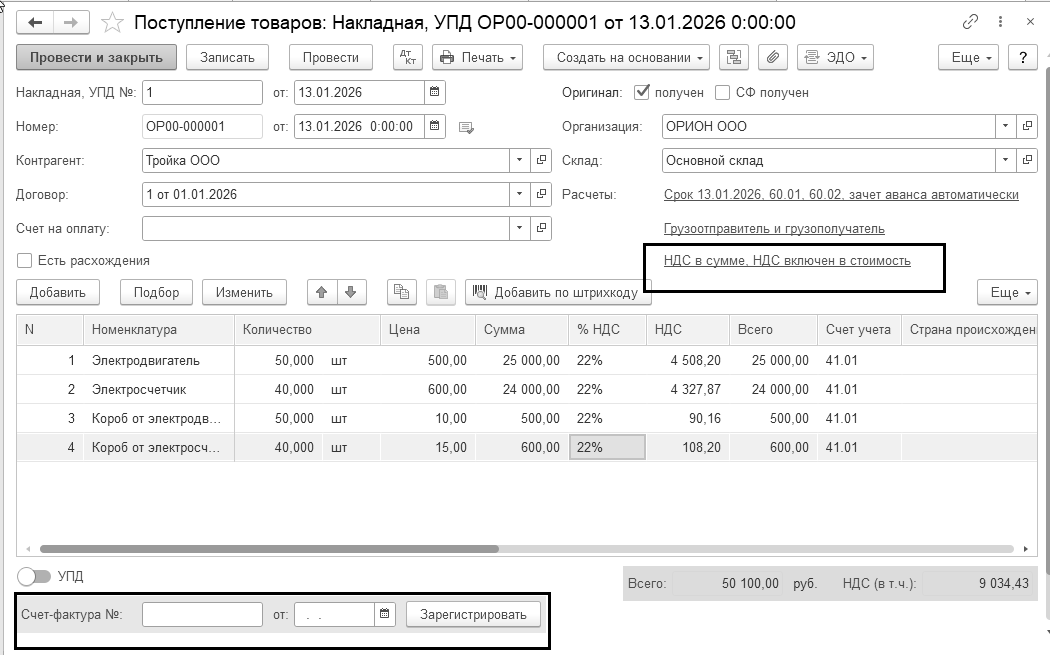
Task: Click the Накладная, УПД № input field
Action: coord(202,92)
